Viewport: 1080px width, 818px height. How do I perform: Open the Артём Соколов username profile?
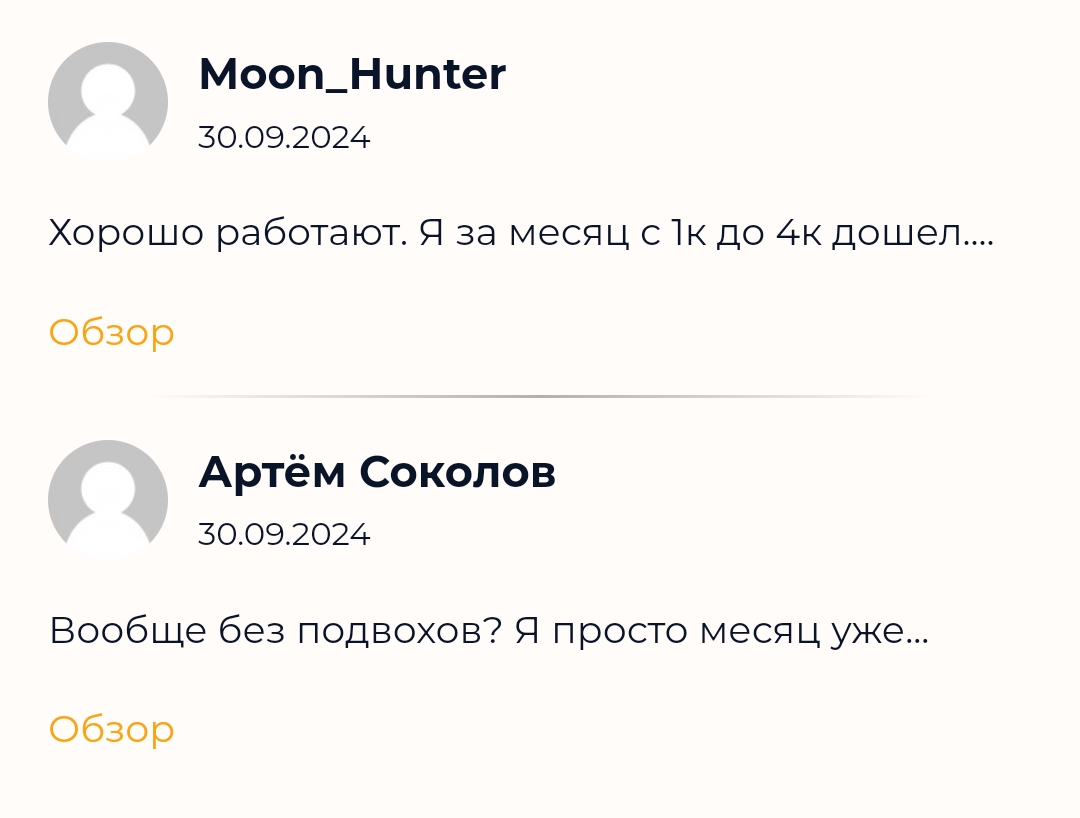point(377,472)
